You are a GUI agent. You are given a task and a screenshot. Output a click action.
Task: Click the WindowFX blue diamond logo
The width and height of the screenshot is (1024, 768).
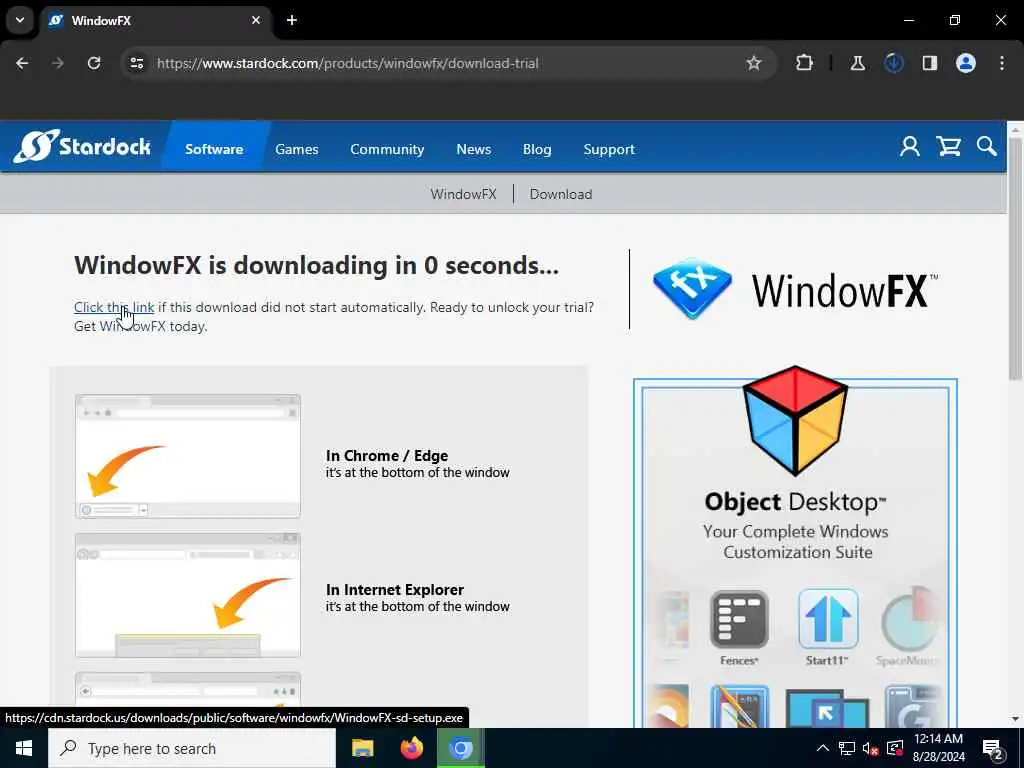[x=692, y=289]
